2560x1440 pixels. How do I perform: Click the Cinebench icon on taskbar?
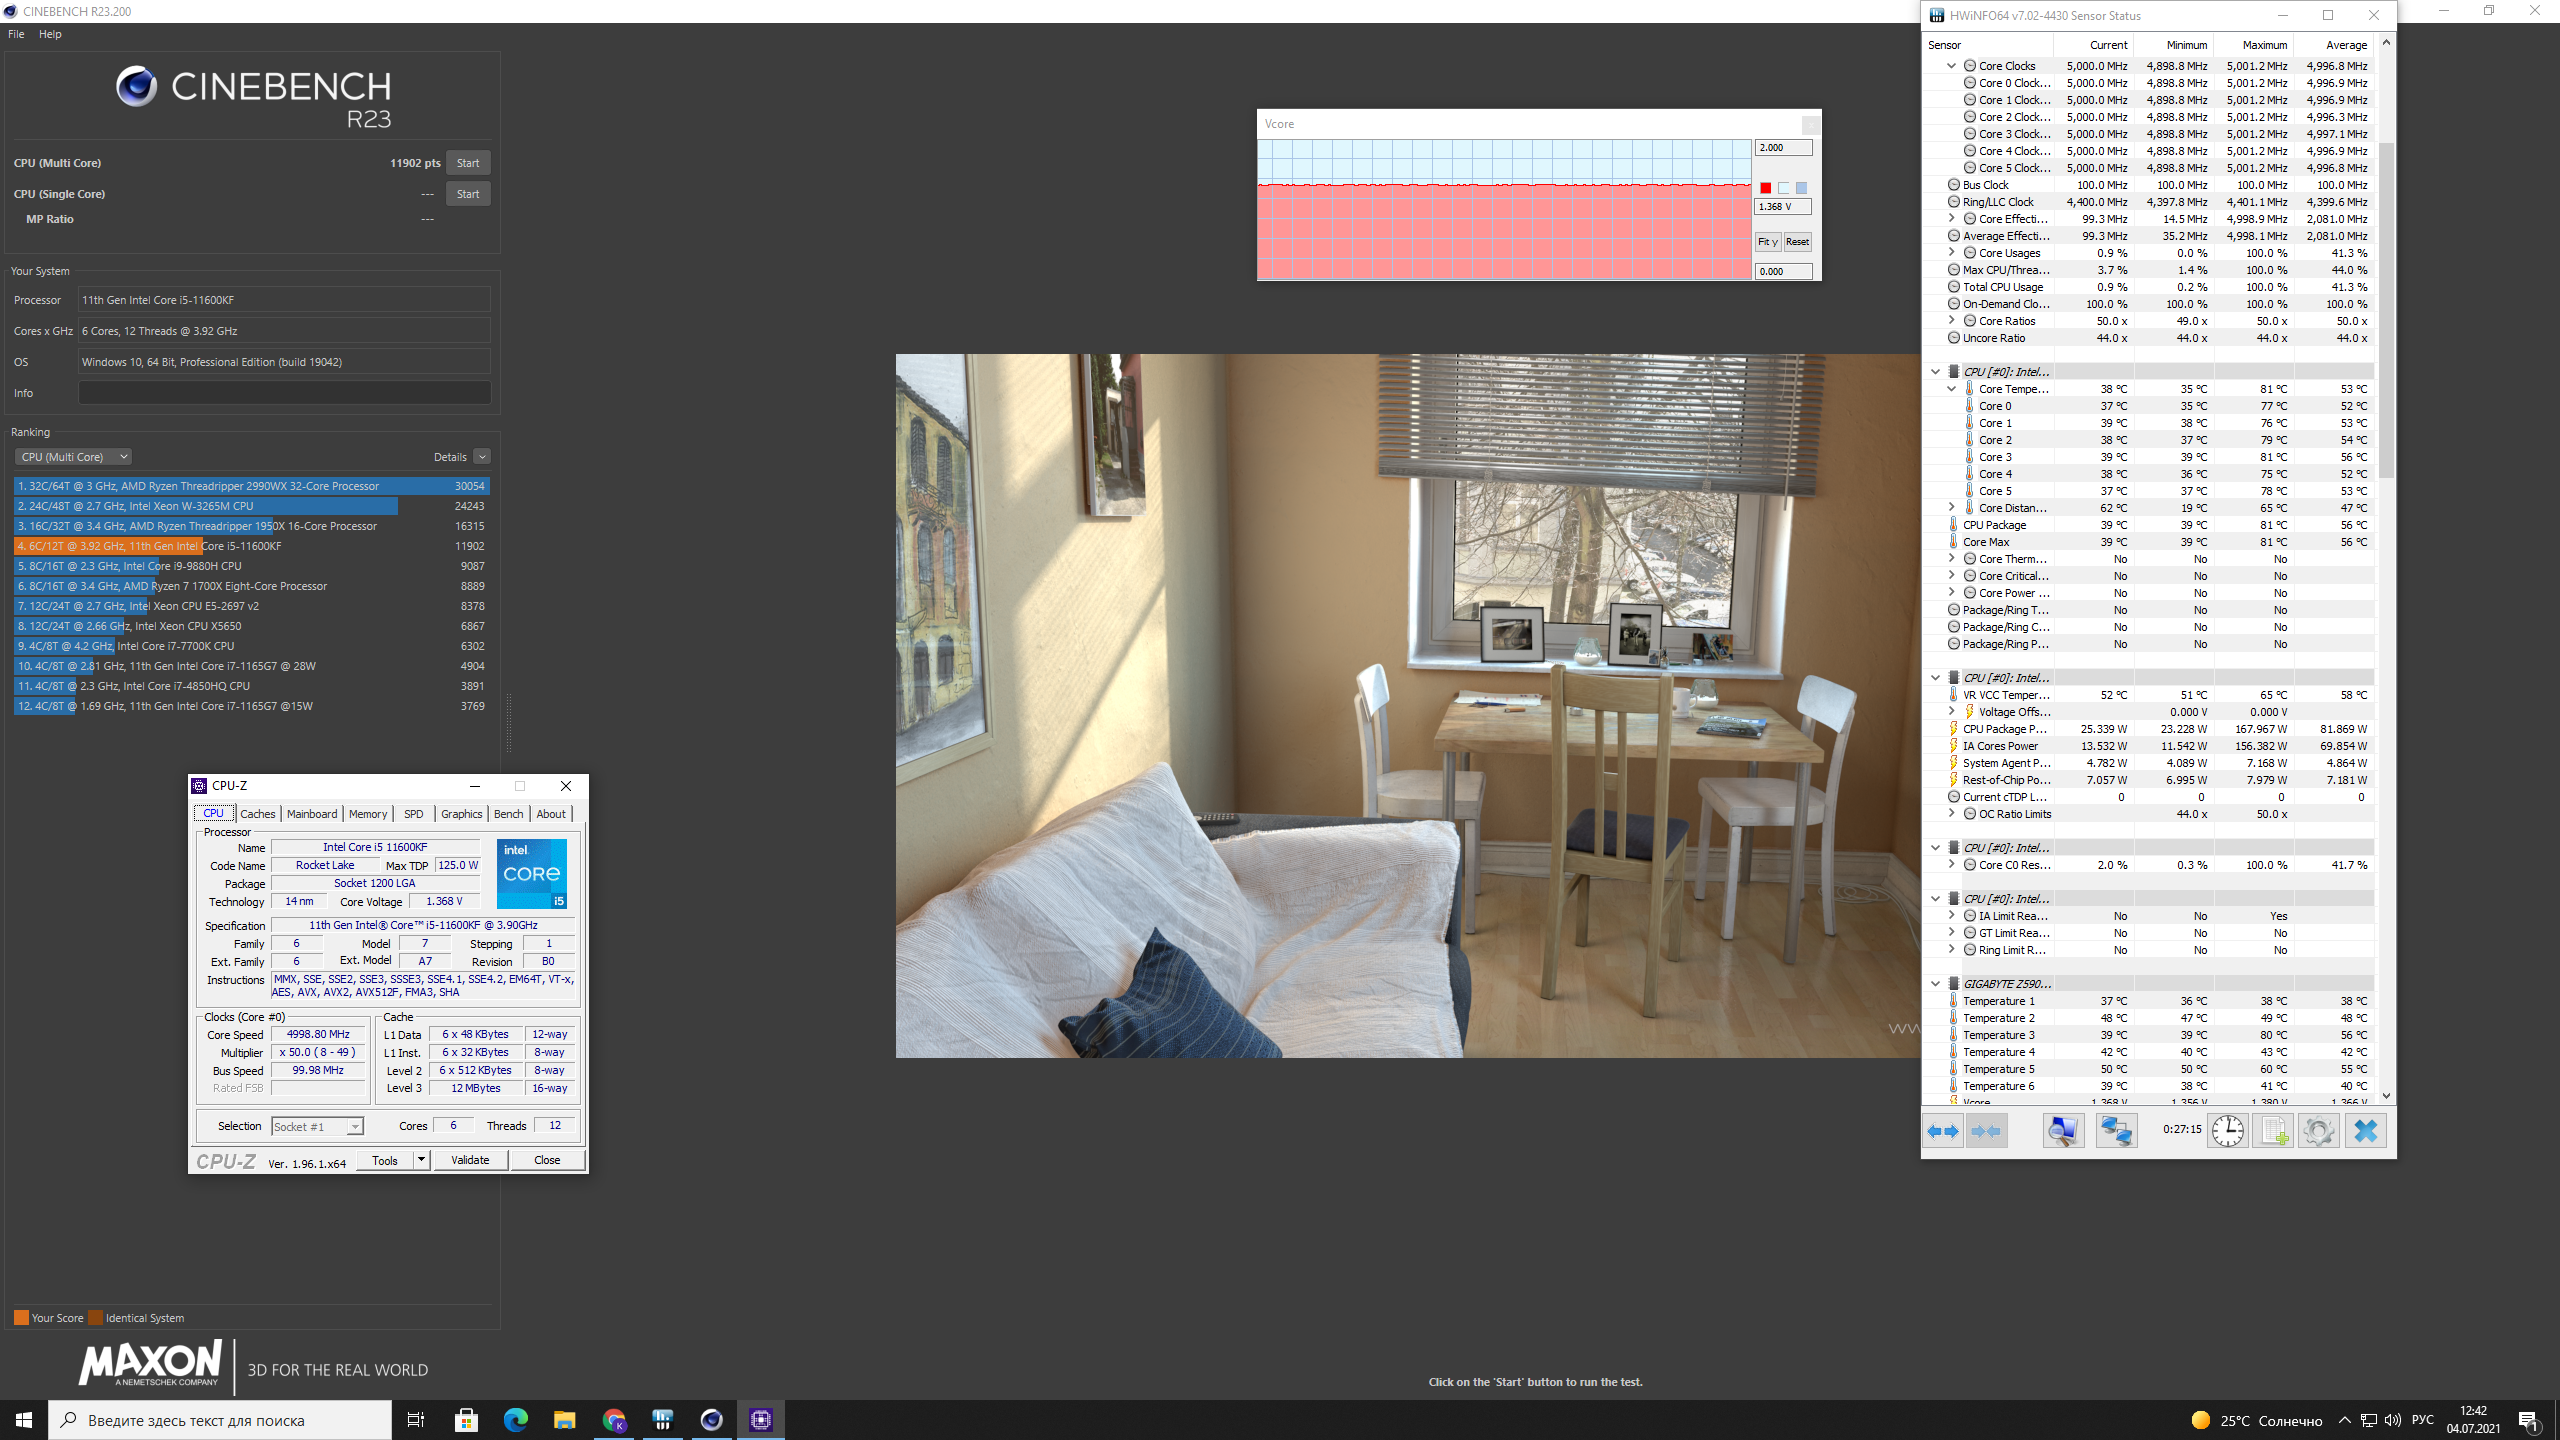711,1420
